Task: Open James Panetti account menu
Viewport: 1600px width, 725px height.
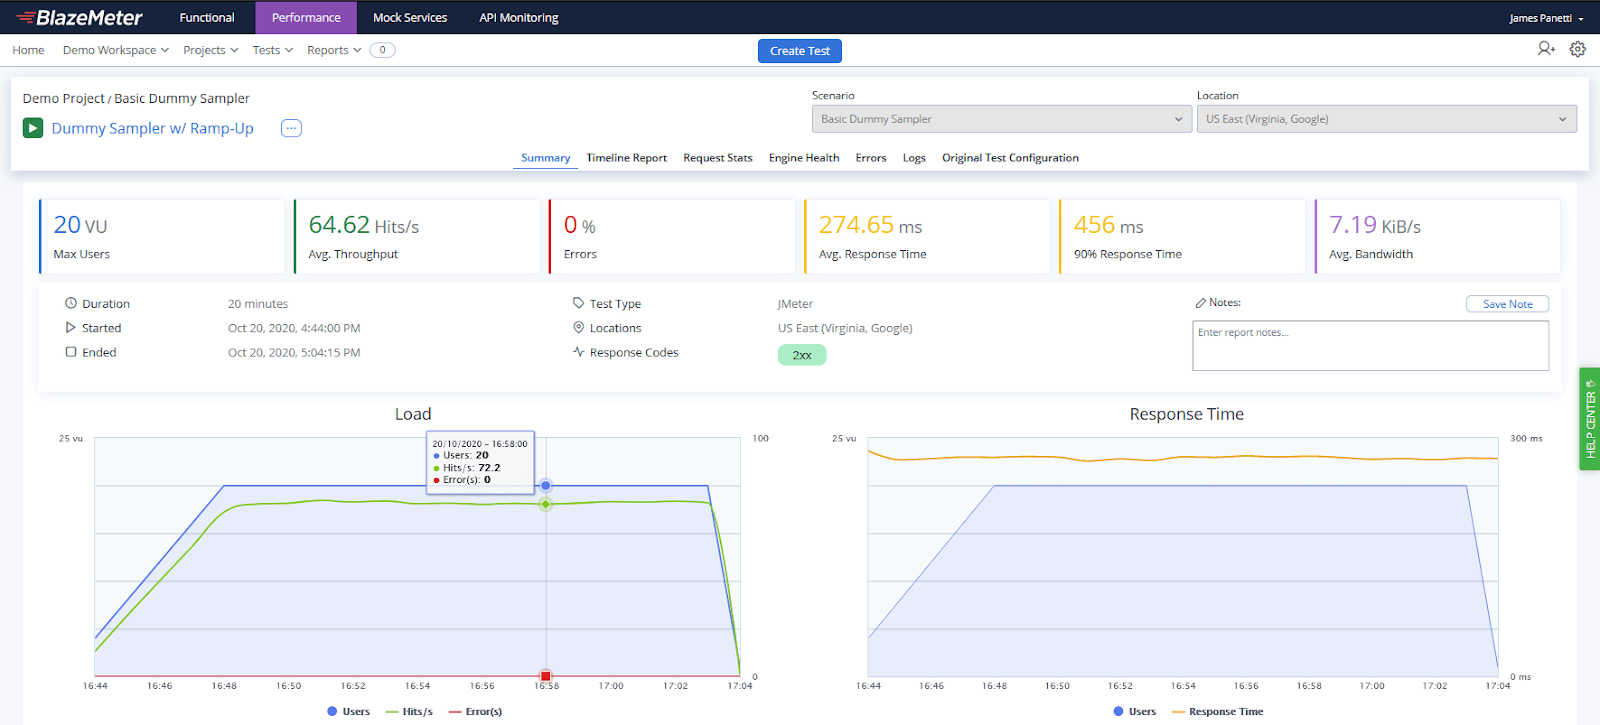Action: (1546, 18)
